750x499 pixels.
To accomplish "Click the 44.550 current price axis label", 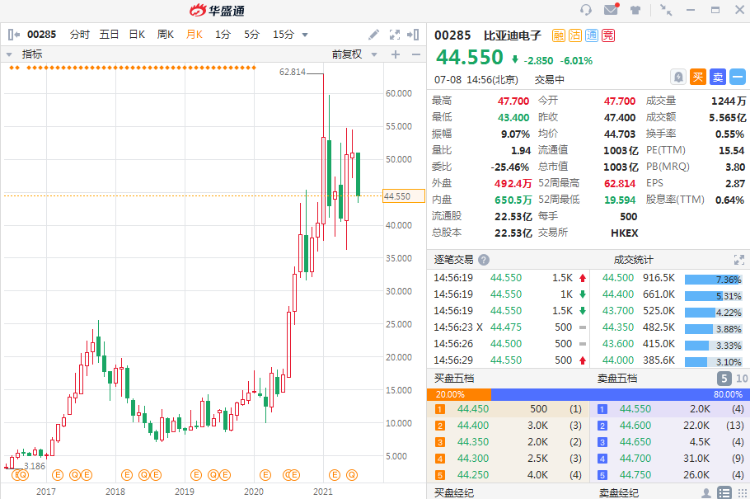I will tap(403, 197).
